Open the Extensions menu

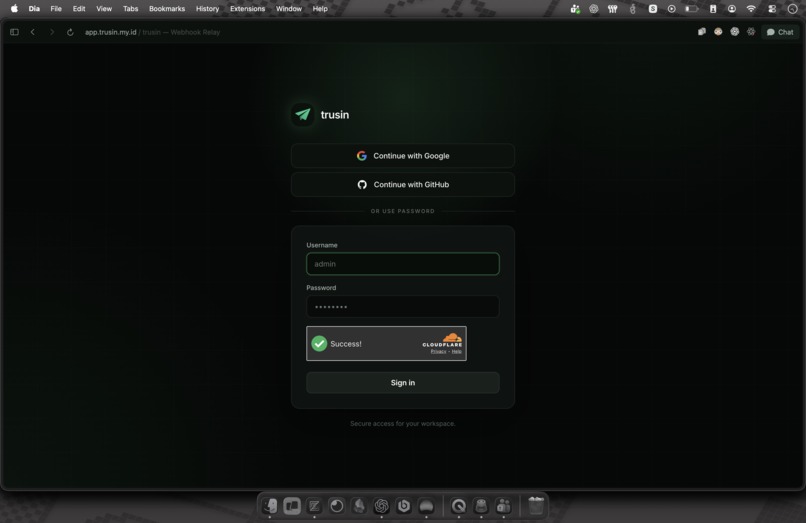coord(247,9)
